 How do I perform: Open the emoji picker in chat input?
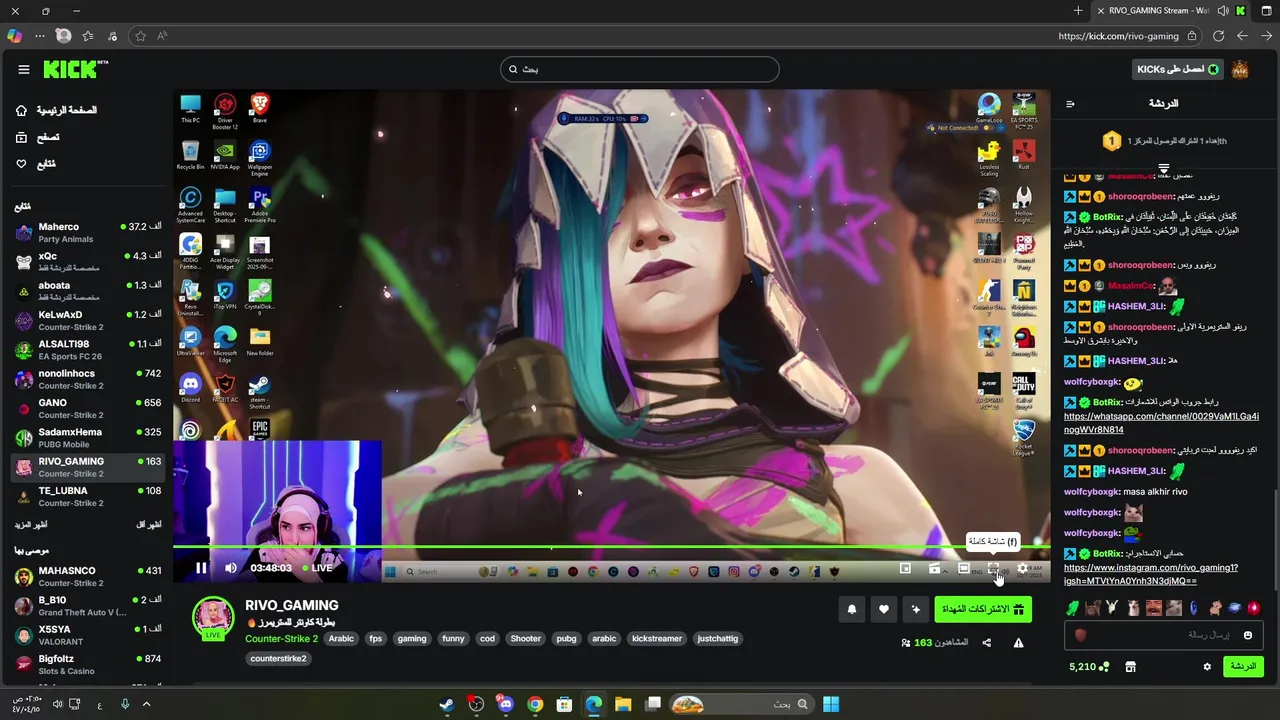pos(1248,635)
